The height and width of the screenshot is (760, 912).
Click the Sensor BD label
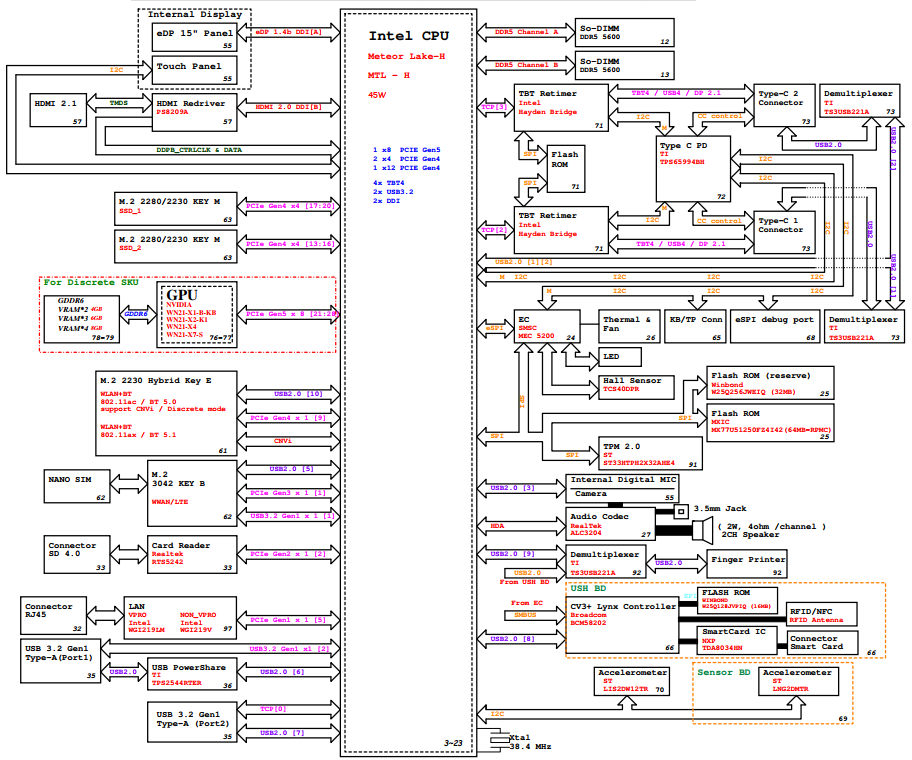[x=724, y=672]
